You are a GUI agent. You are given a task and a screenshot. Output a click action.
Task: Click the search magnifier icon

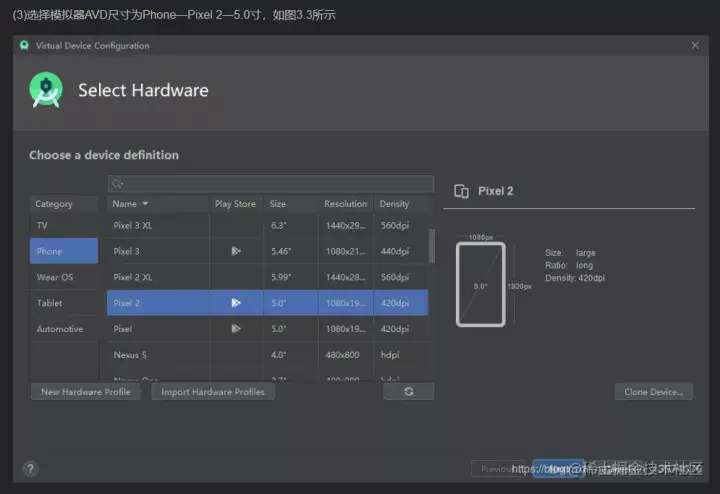point(117,184)
